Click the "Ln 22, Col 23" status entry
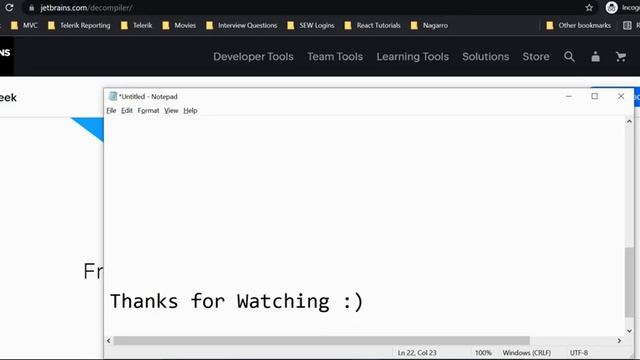640x360 pixels. (x=417, y=353)
